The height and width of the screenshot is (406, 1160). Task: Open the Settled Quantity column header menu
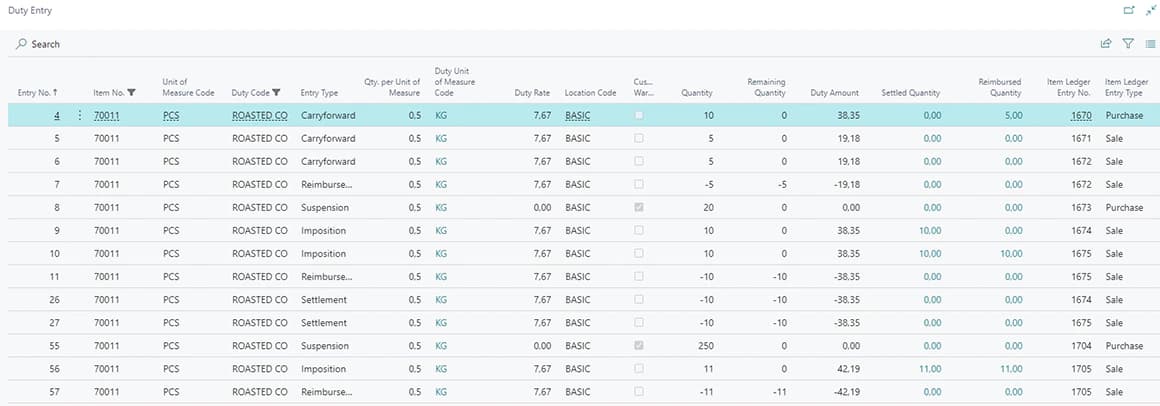(x=911, y=93)
